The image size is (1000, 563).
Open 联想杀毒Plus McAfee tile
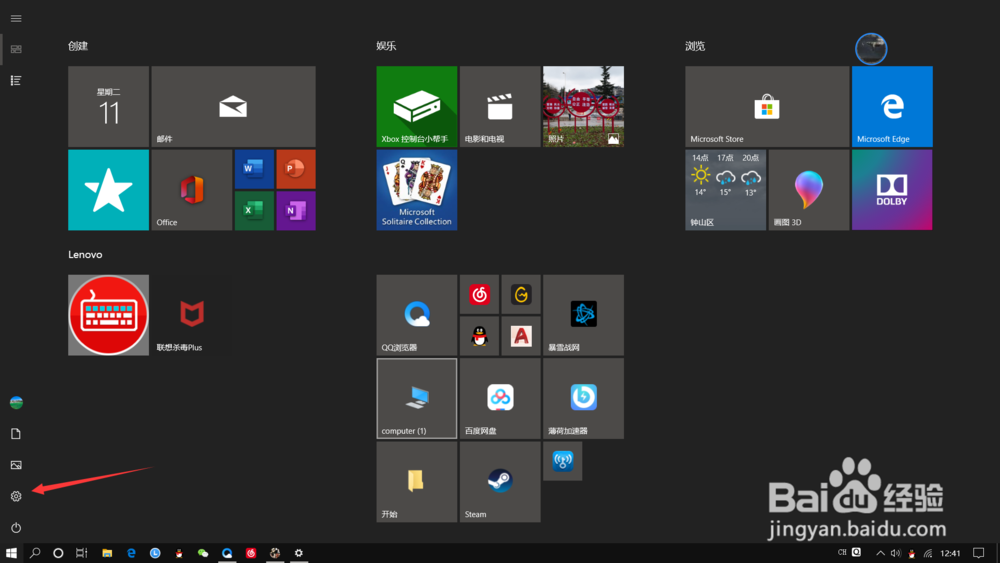(x=192, y=315)
